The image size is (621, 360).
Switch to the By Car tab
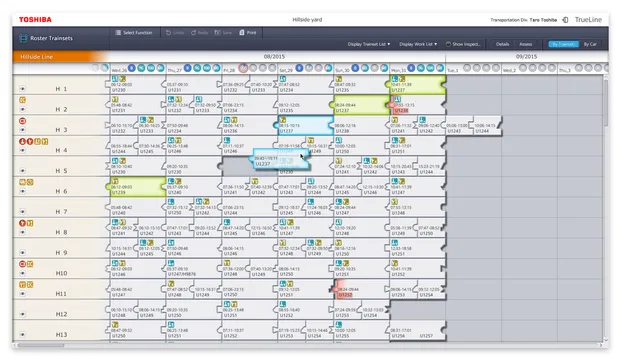590,44
